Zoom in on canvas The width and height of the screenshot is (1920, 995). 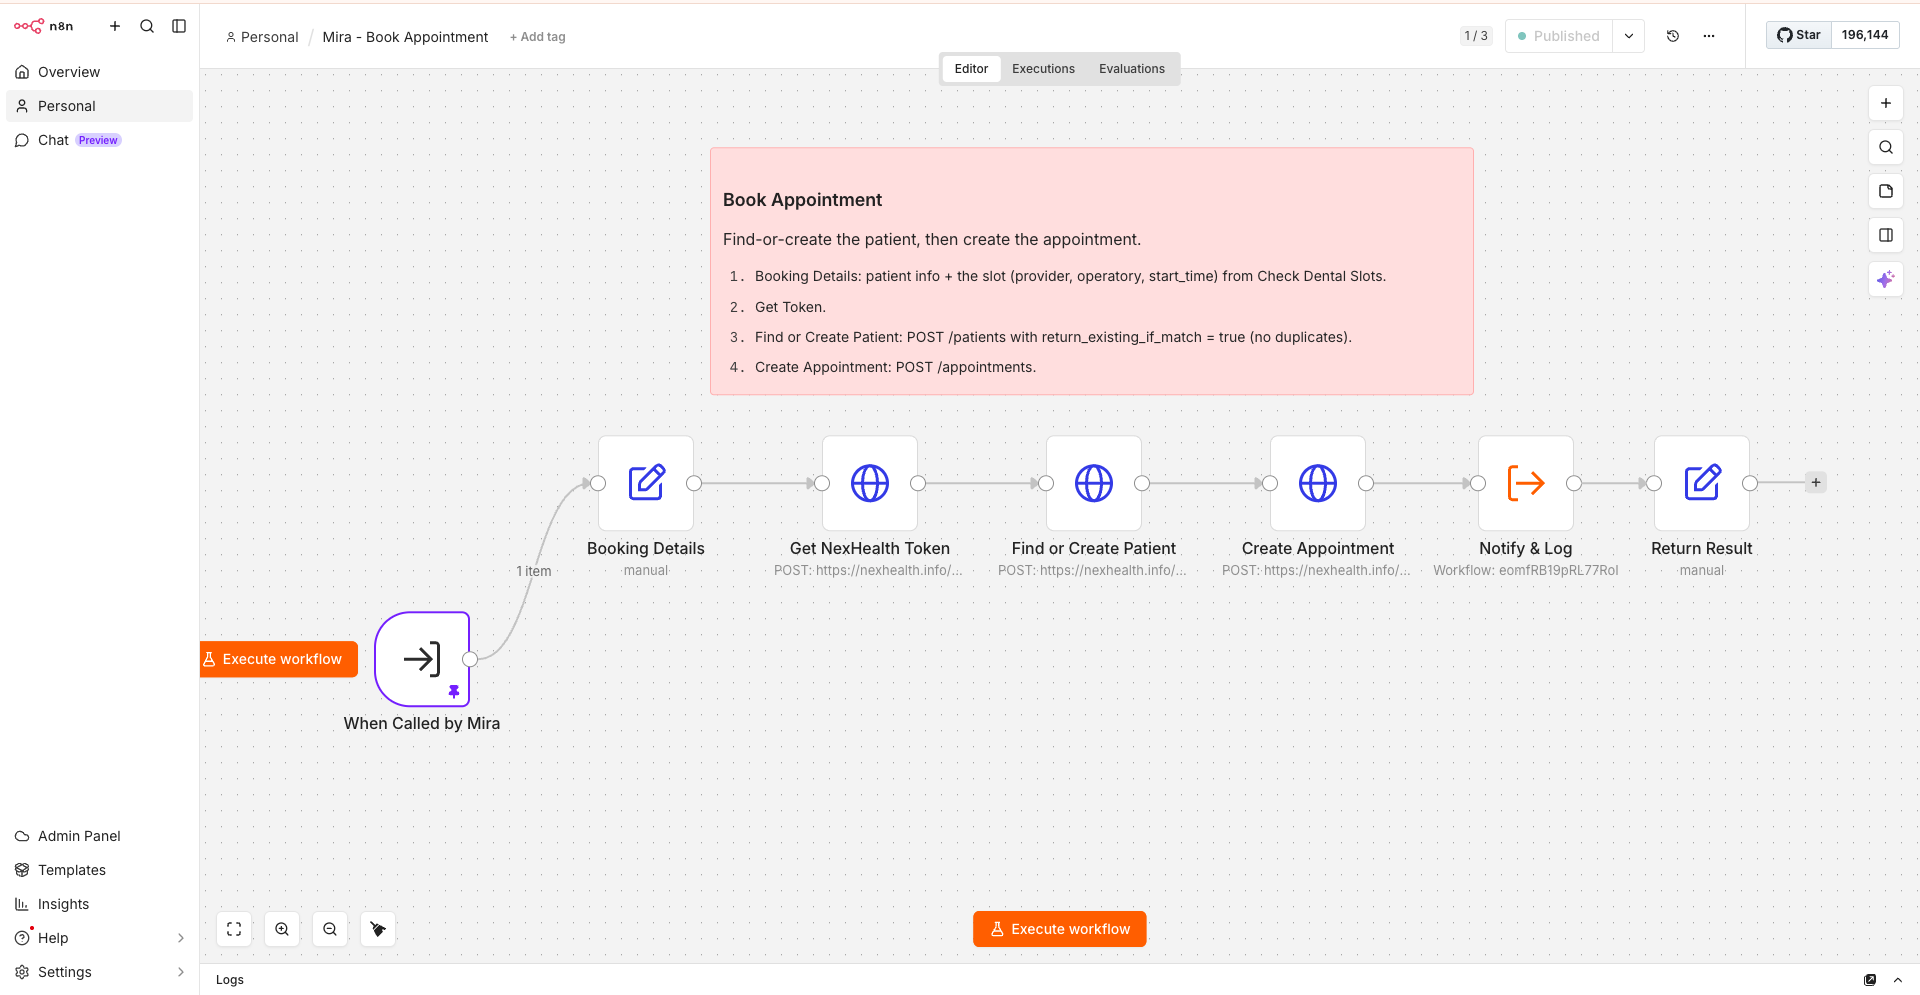pos(282,929)
